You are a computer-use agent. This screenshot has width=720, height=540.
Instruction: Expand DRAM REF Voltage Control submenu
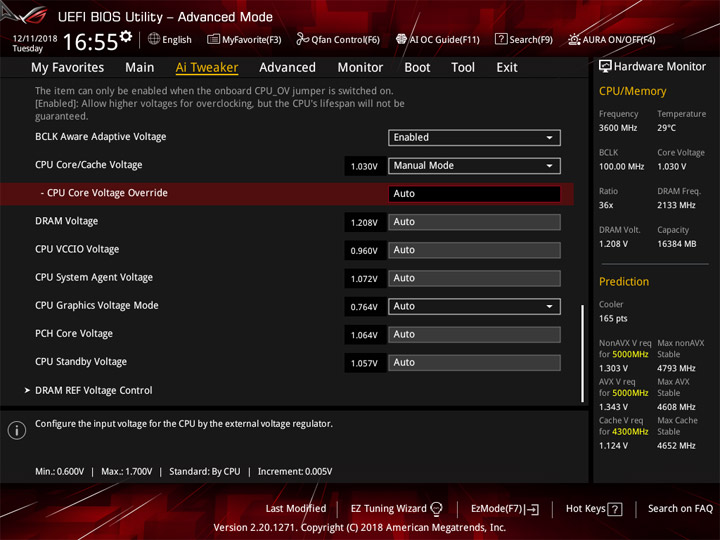point(93,390)
